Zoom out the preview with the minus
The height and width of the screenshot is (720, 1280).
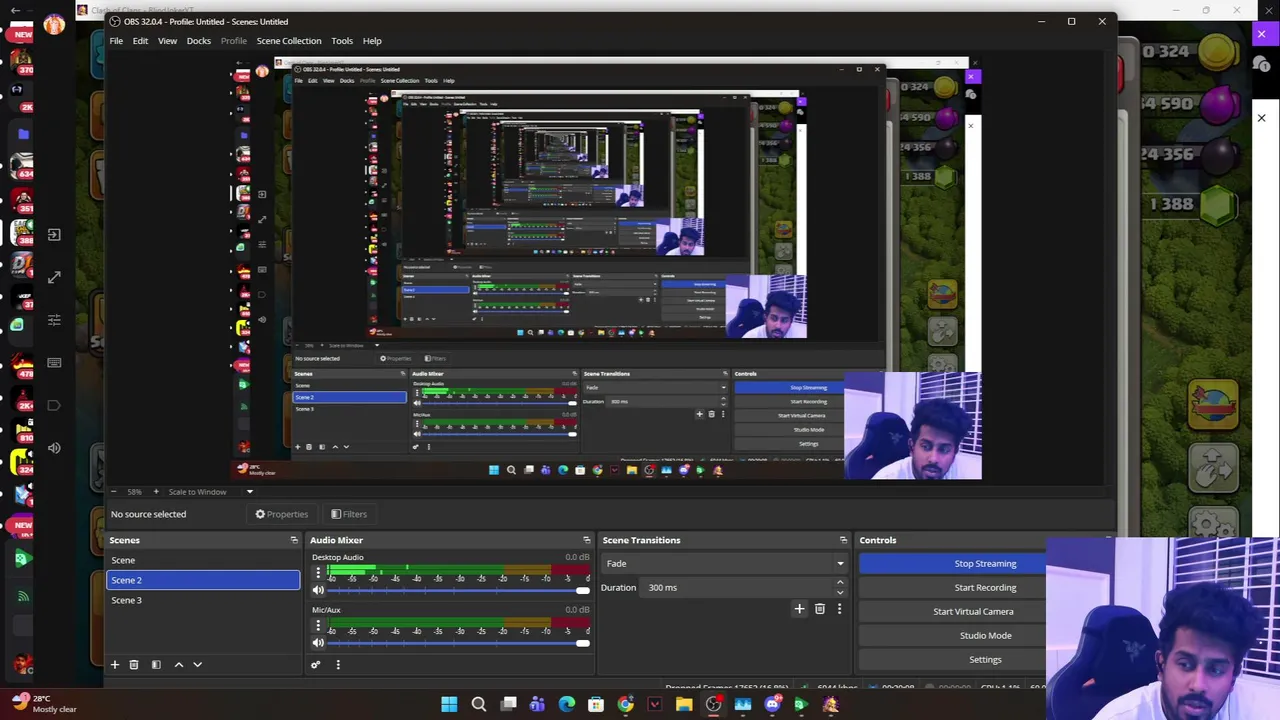(113, 492)
